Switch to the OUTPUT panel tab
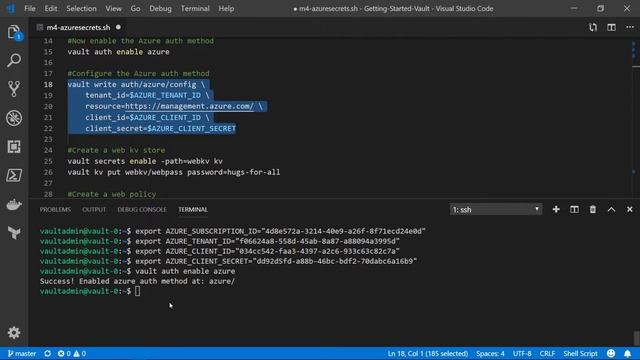 pos(94,209)
